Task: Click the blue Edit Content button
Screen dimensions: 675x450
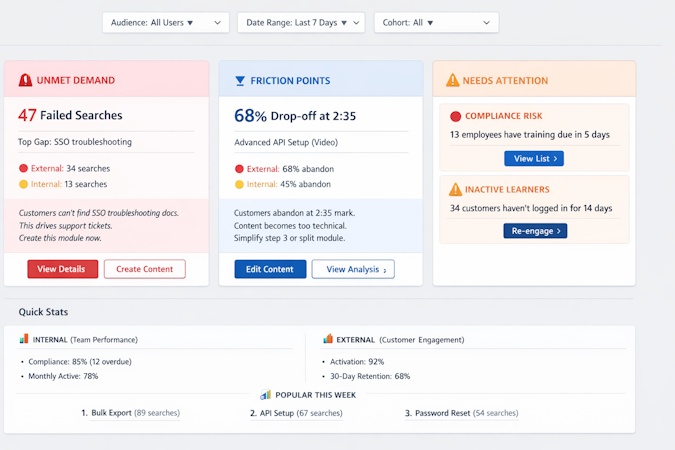Action: pos(270,269)
